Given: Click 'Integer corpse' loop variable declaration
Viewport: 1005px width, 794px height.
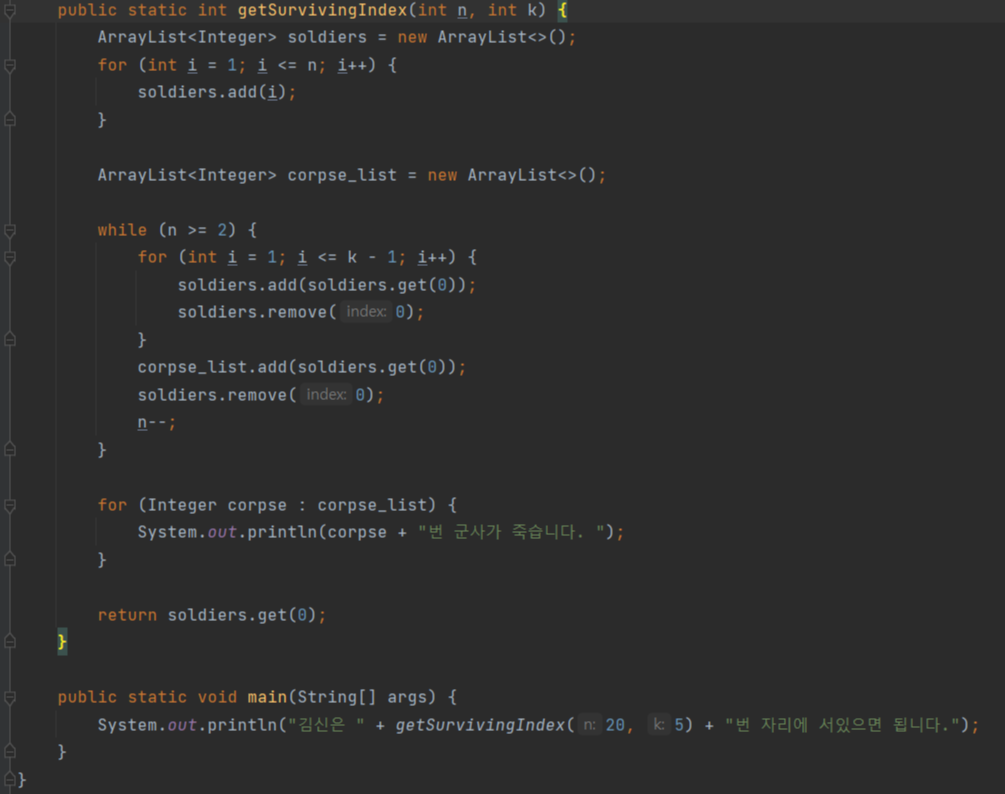Looking at the screenshot, I should [x=217, y=506].
